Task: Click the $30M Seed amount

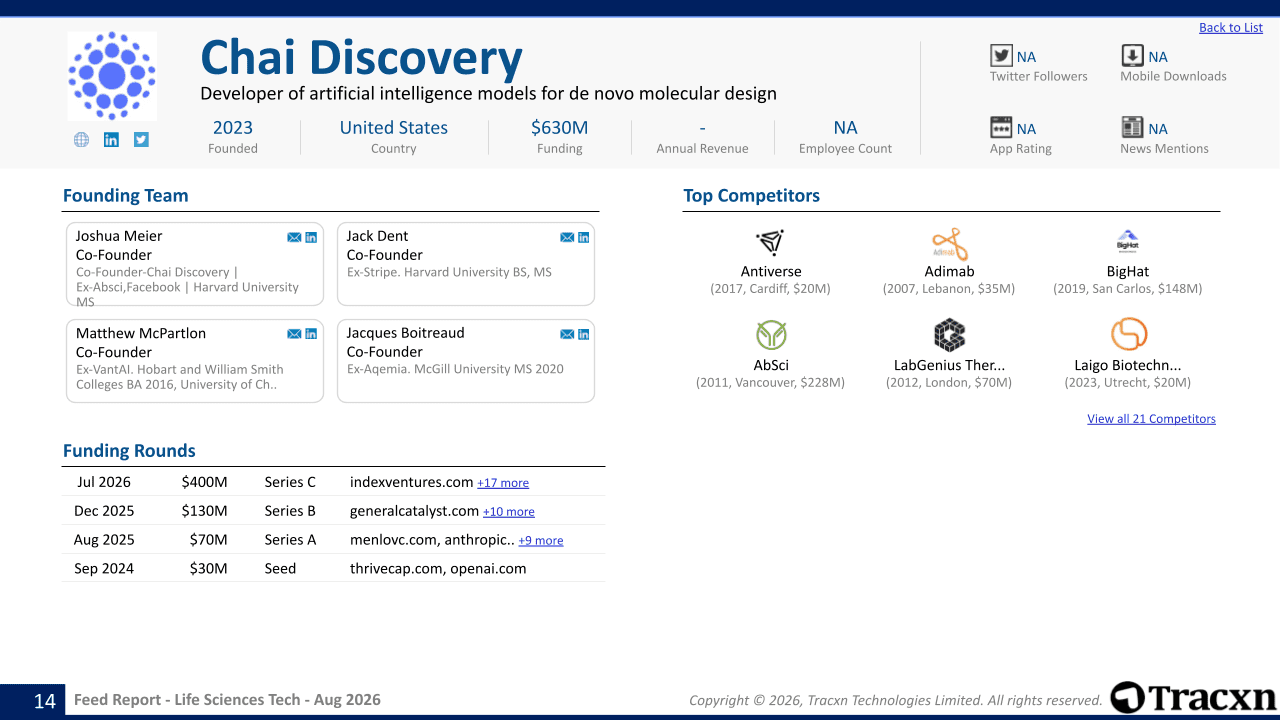Action: pyautogui.click(x=209, y=569)
